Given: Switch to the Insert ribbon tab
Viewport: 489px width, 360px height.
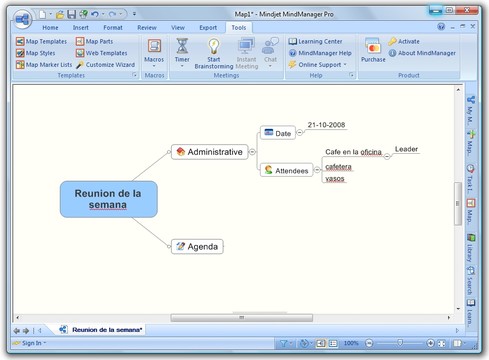Looking at the screenshot, I should (x=81, y=28).
